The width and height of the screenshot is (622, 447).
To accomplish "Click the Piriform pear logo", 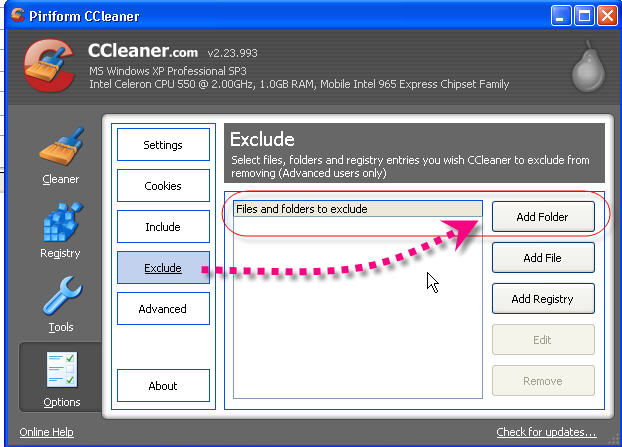I will click(588, 67).
